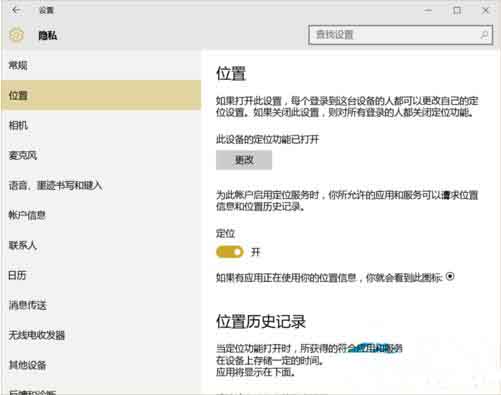Click the 此设备的定位功能已打开 status text
The width and height of the screenshot is (501, 395).
tap(268, 139)
